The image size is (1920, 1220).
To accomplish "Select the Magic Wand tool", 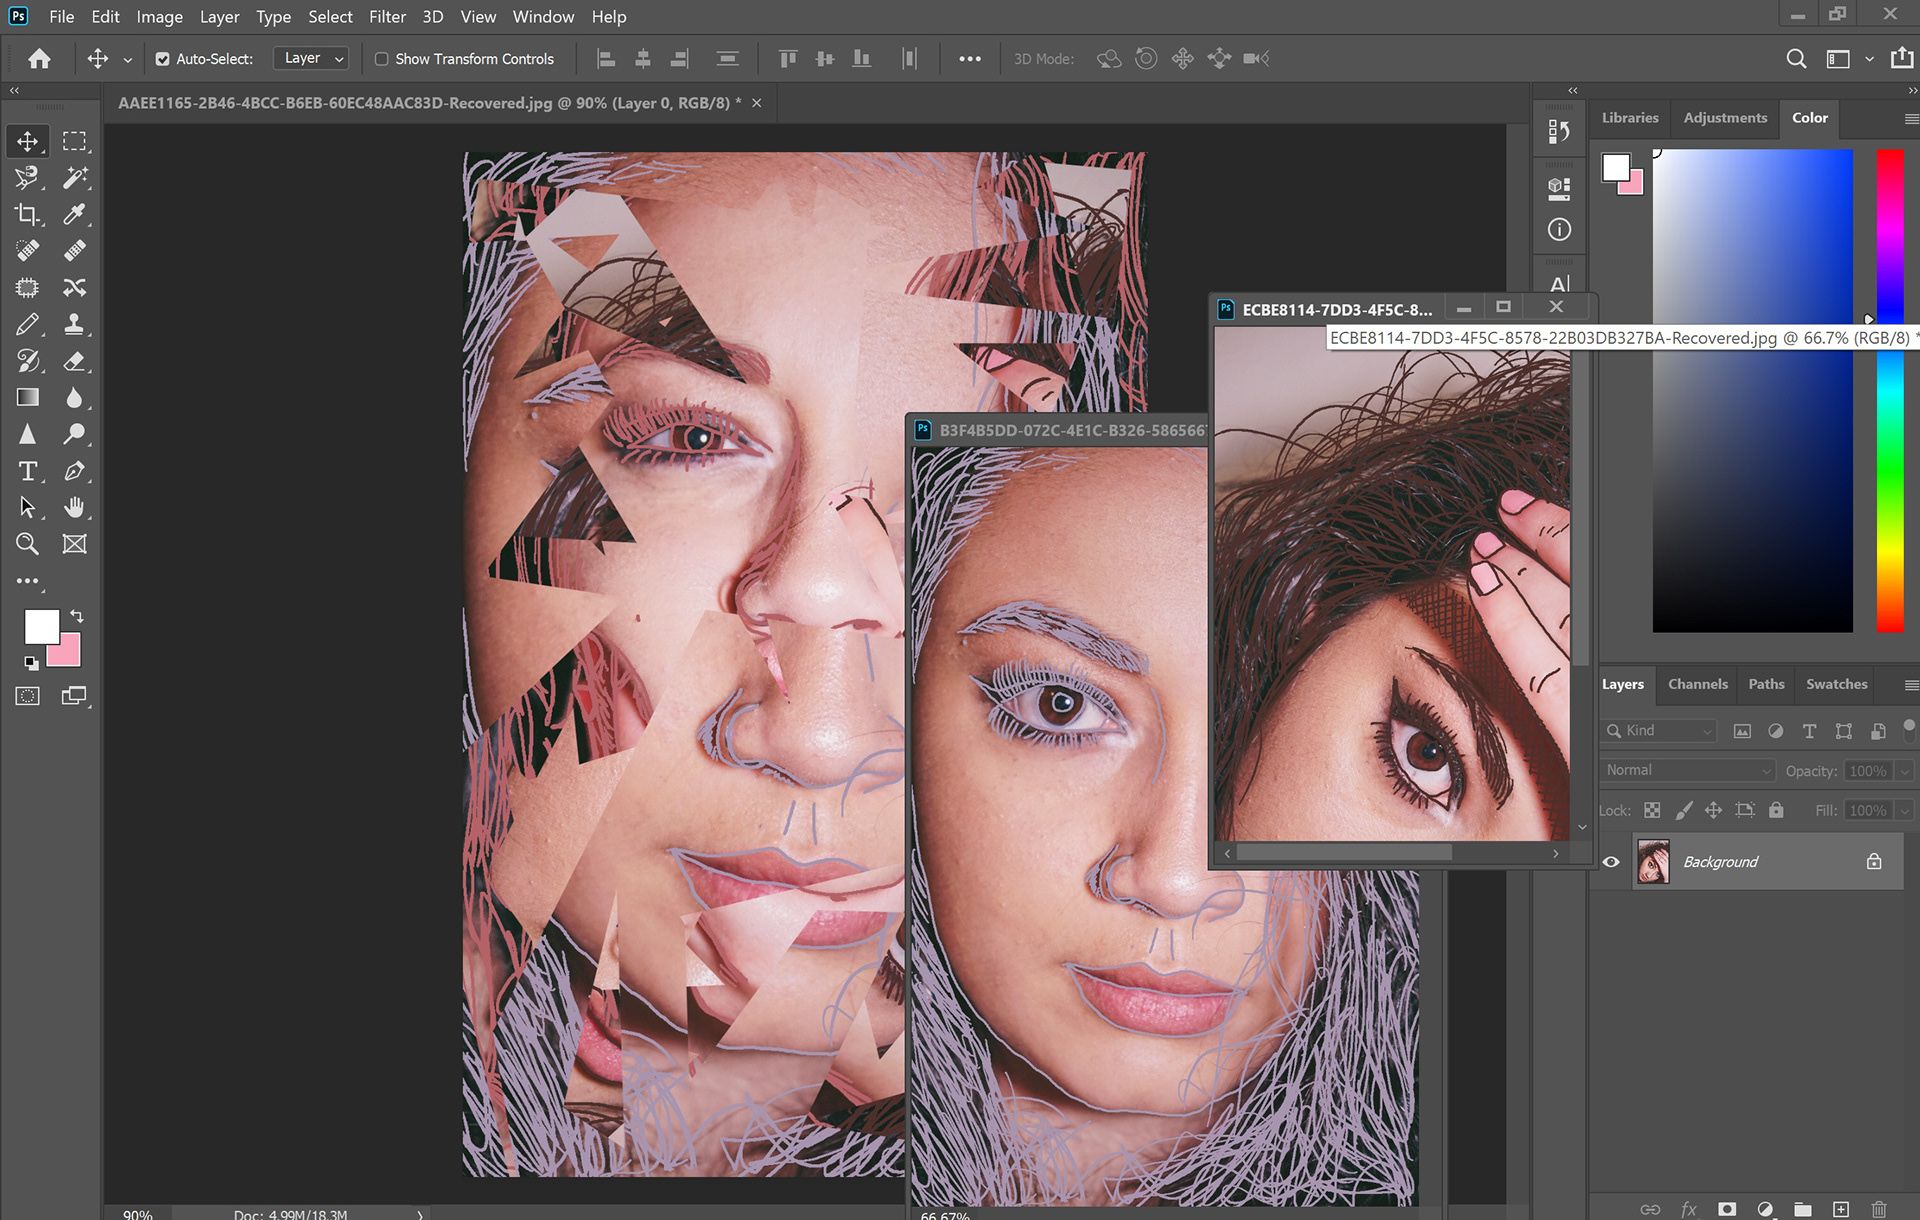I will click(75, 178).
